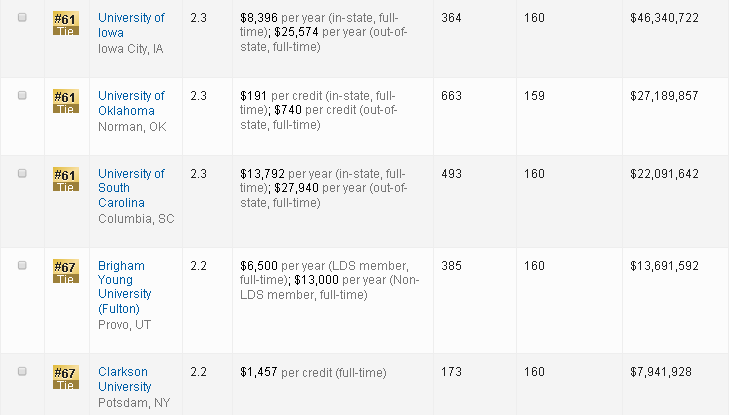Click the $27,189,857 amount for Oklahoma
Viewport: 730px width, 415px height.
[x=663, y=96]
